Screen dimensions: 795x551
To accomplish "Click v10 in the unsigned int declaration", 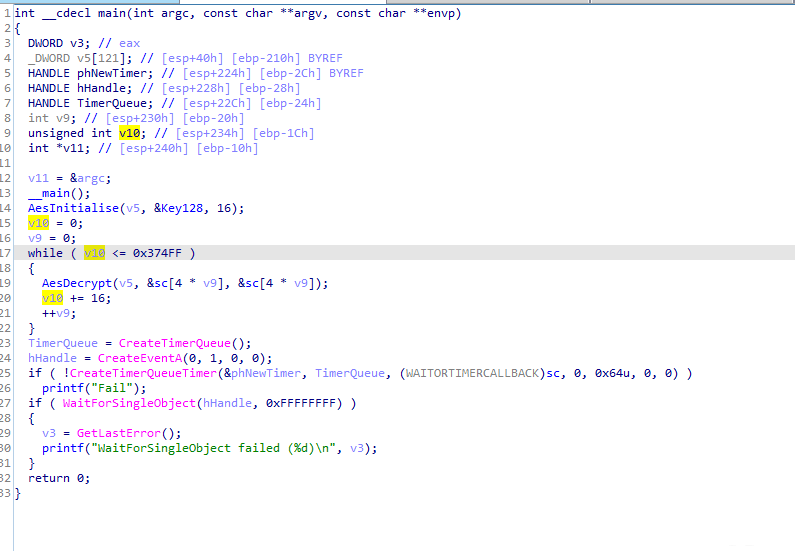I will coord(129,133).
